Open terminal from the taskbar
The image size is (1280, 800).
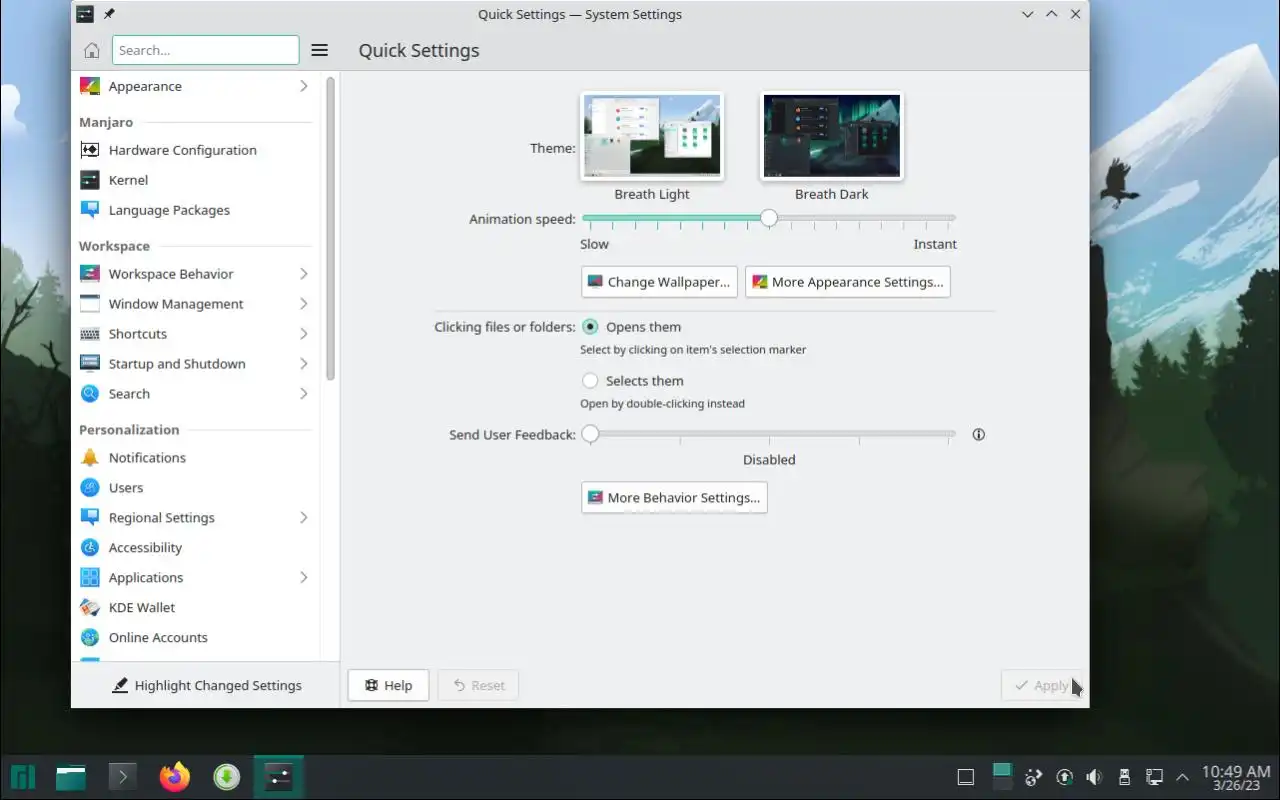coord(123,777)
